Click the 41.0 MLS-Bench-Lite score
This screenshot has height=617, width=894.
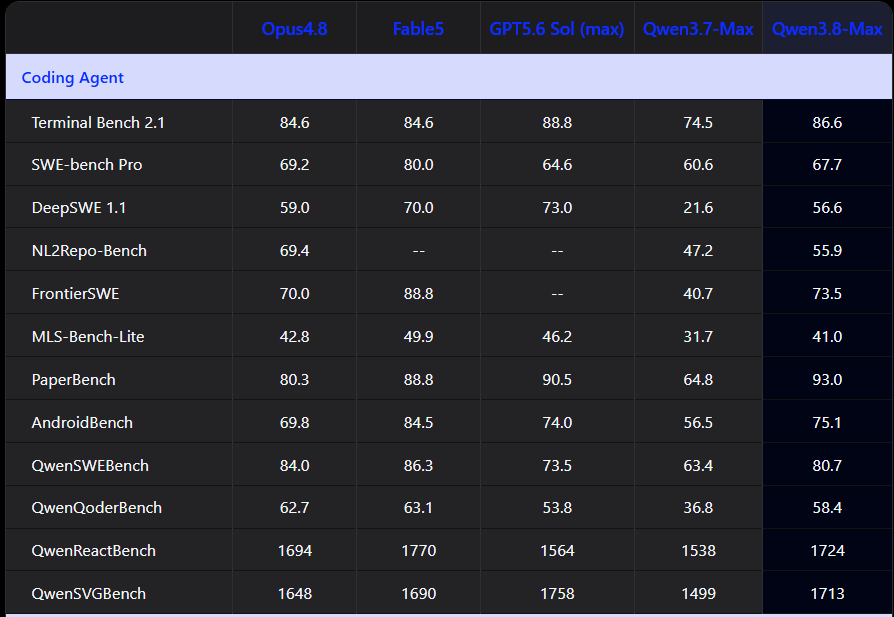pos(827,336)
